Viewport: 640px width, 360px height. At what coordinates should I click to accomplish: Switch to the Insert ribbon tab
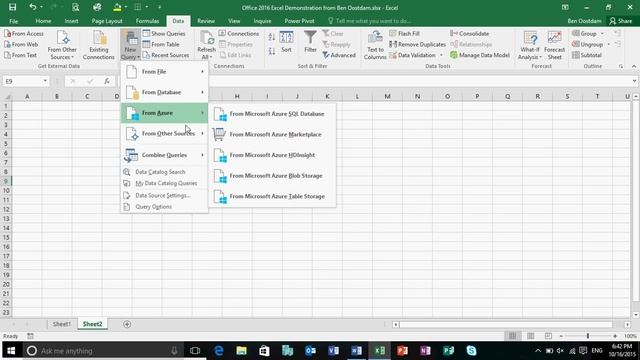[71, 21]
